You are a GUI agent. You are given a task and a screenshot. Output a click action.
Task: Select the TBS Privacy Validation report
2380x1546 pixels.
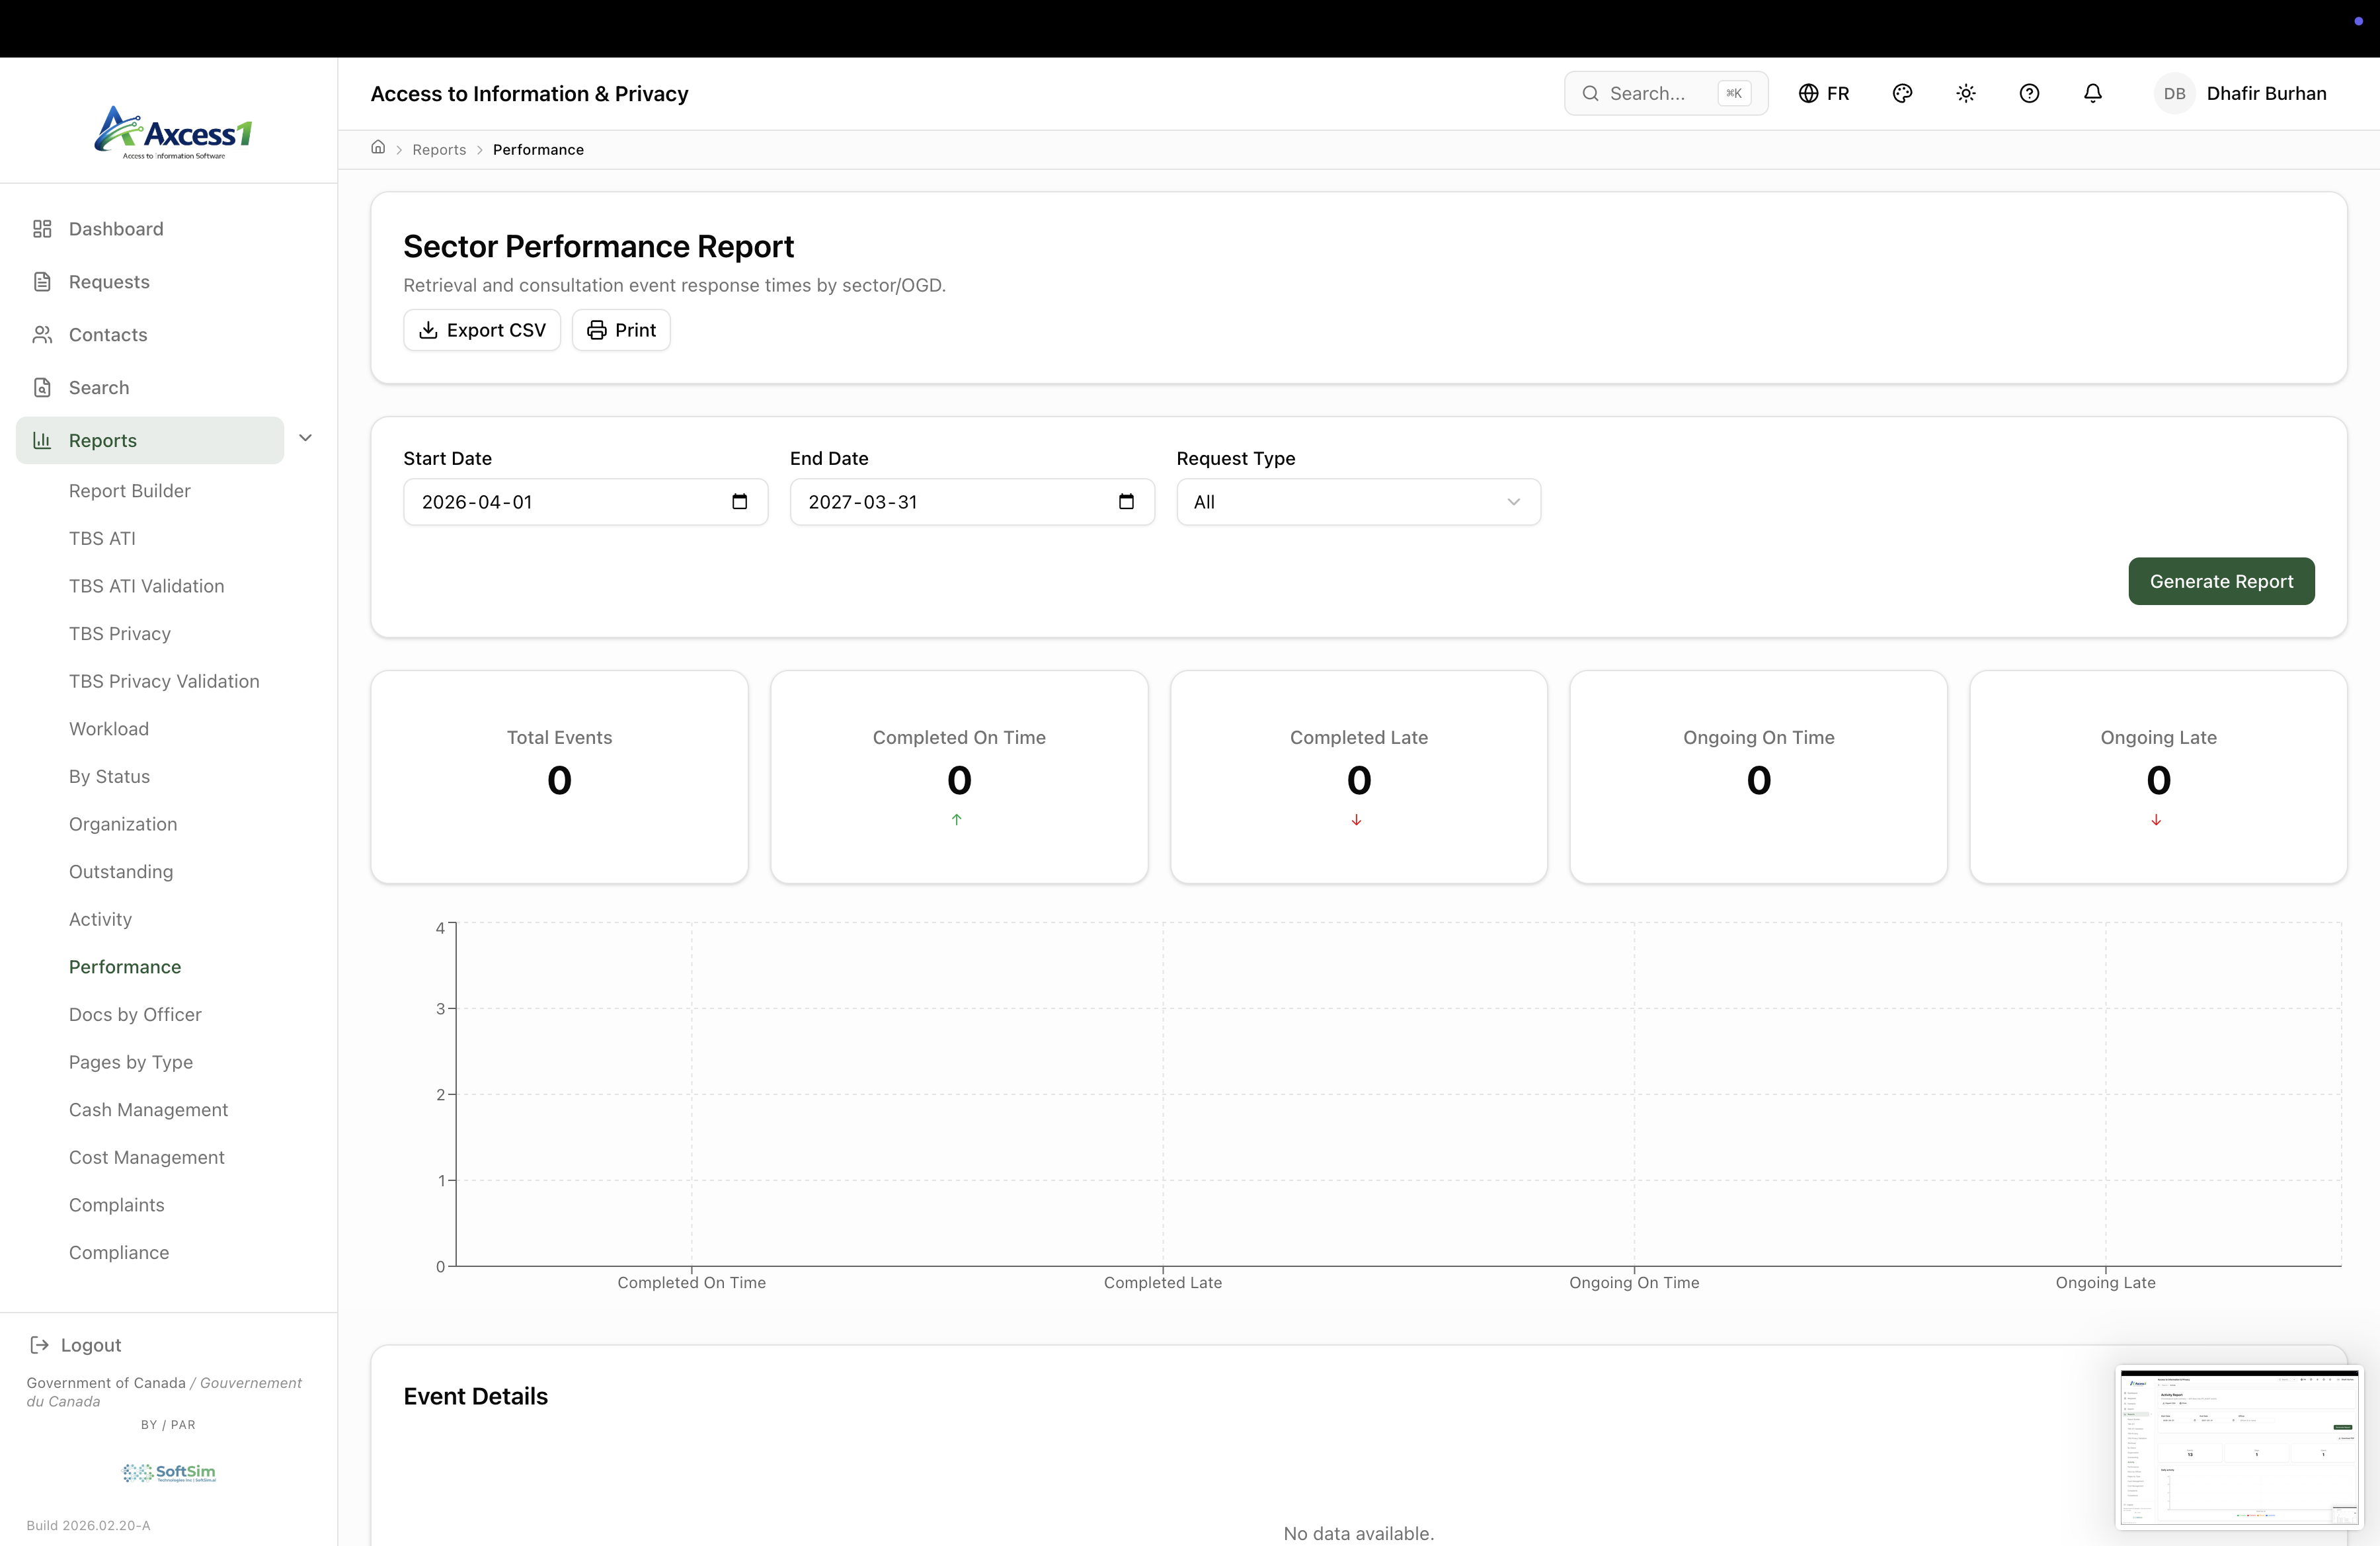point(164,681)
